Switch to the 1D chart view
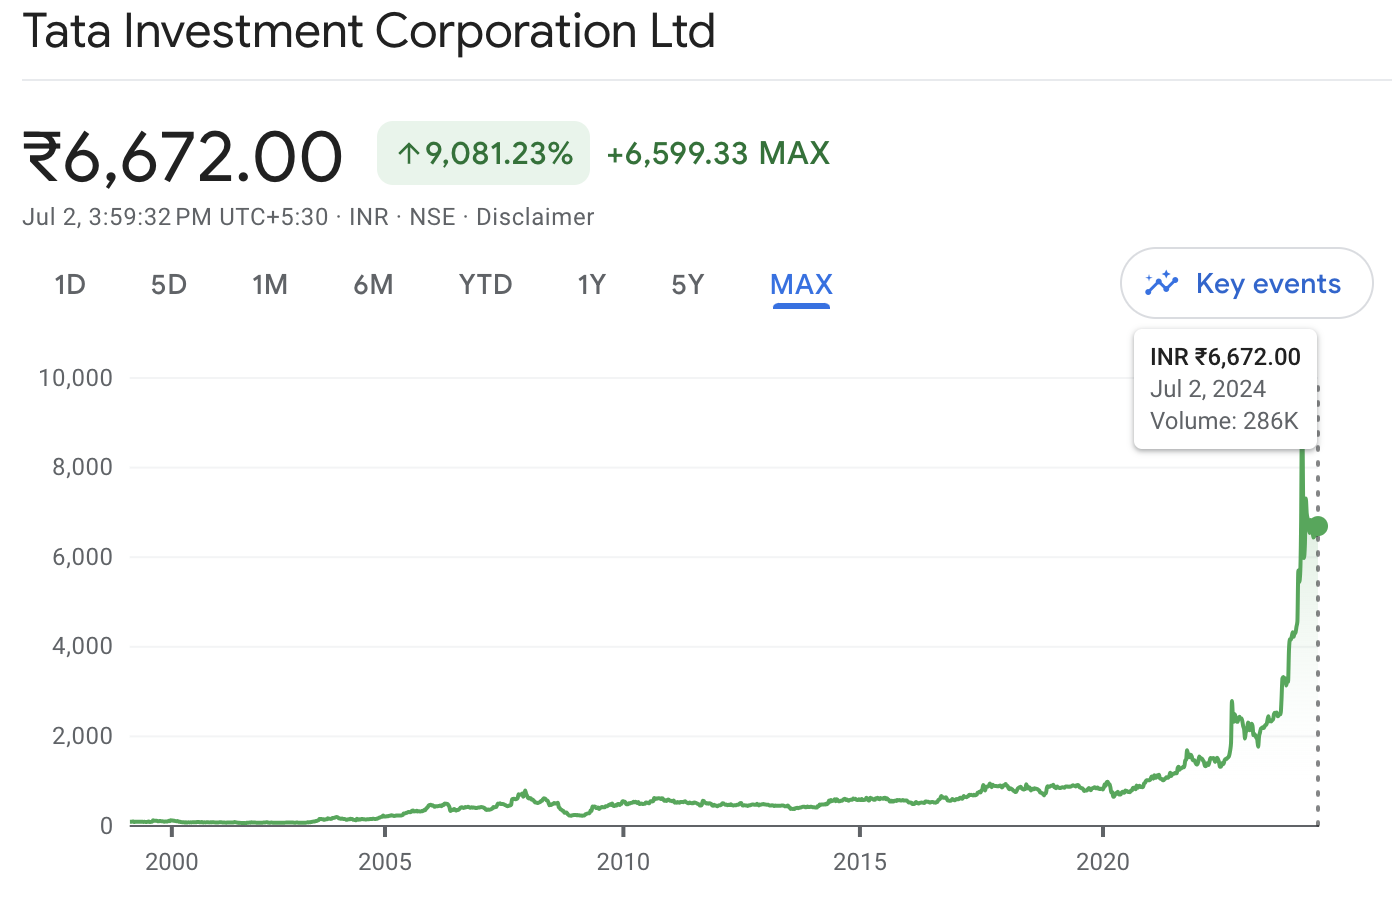Viewport: 1392px width, 900px height. tap(70, 284)
